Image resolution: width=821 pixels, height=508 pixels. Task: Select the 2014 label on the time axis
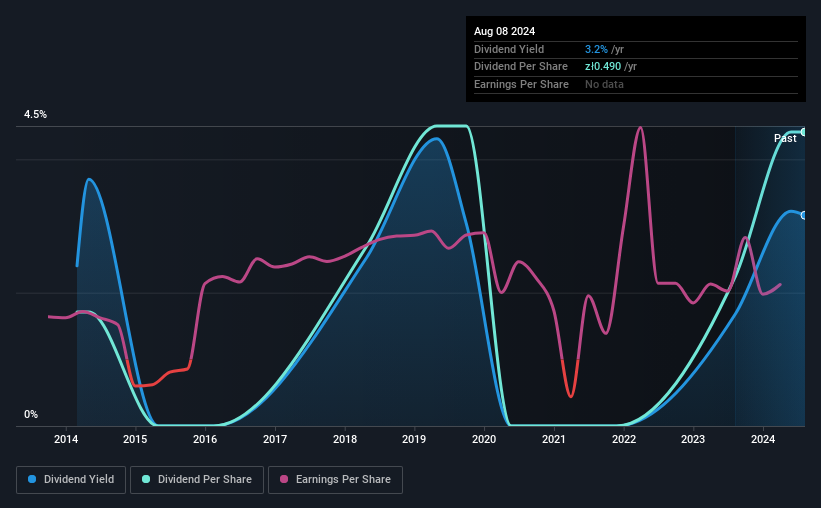pyautogui.click(x=66, y=439)
